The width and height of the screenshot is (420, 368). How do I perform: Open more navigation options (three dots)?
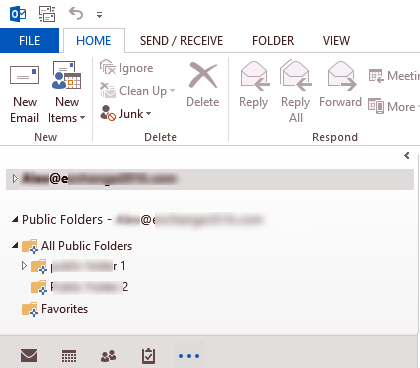pyautogui.click(x=189, y=356)
